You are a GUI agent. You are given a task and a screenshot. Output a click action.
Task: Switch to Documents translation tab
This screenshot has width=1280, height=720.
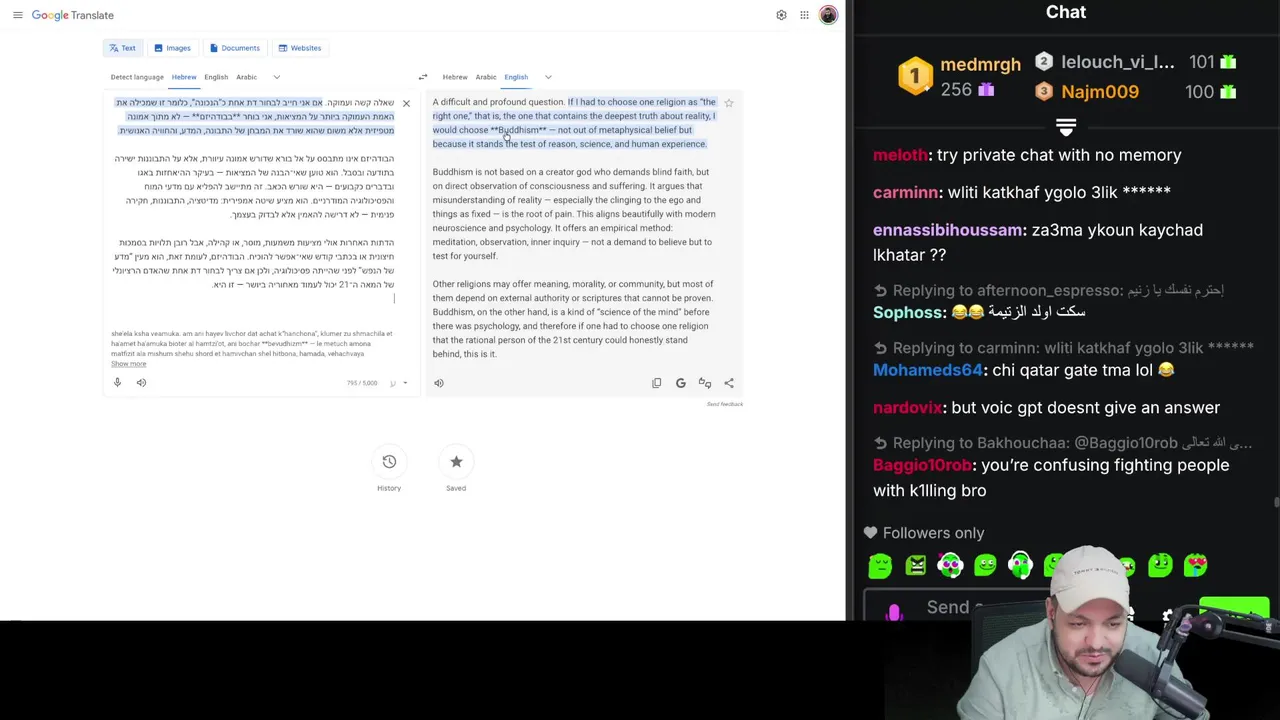tap(235, 48)
